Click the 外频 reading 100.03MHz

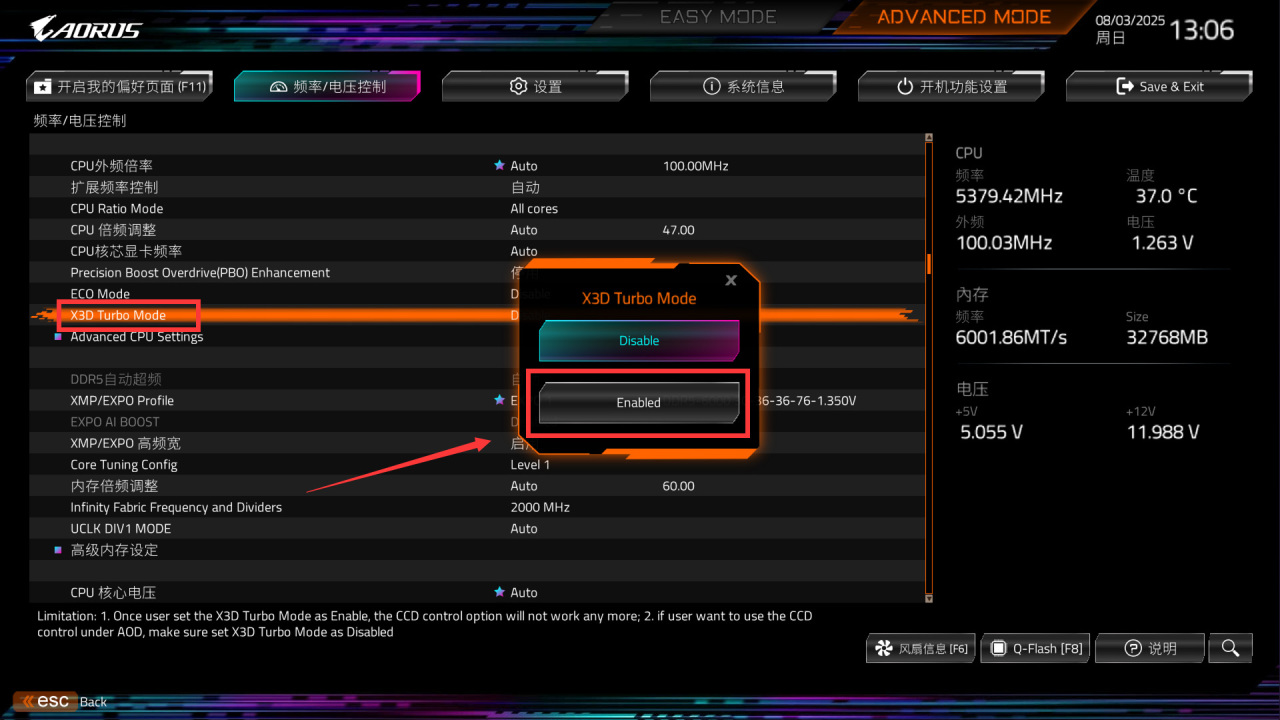click(x=1003, y=243)
